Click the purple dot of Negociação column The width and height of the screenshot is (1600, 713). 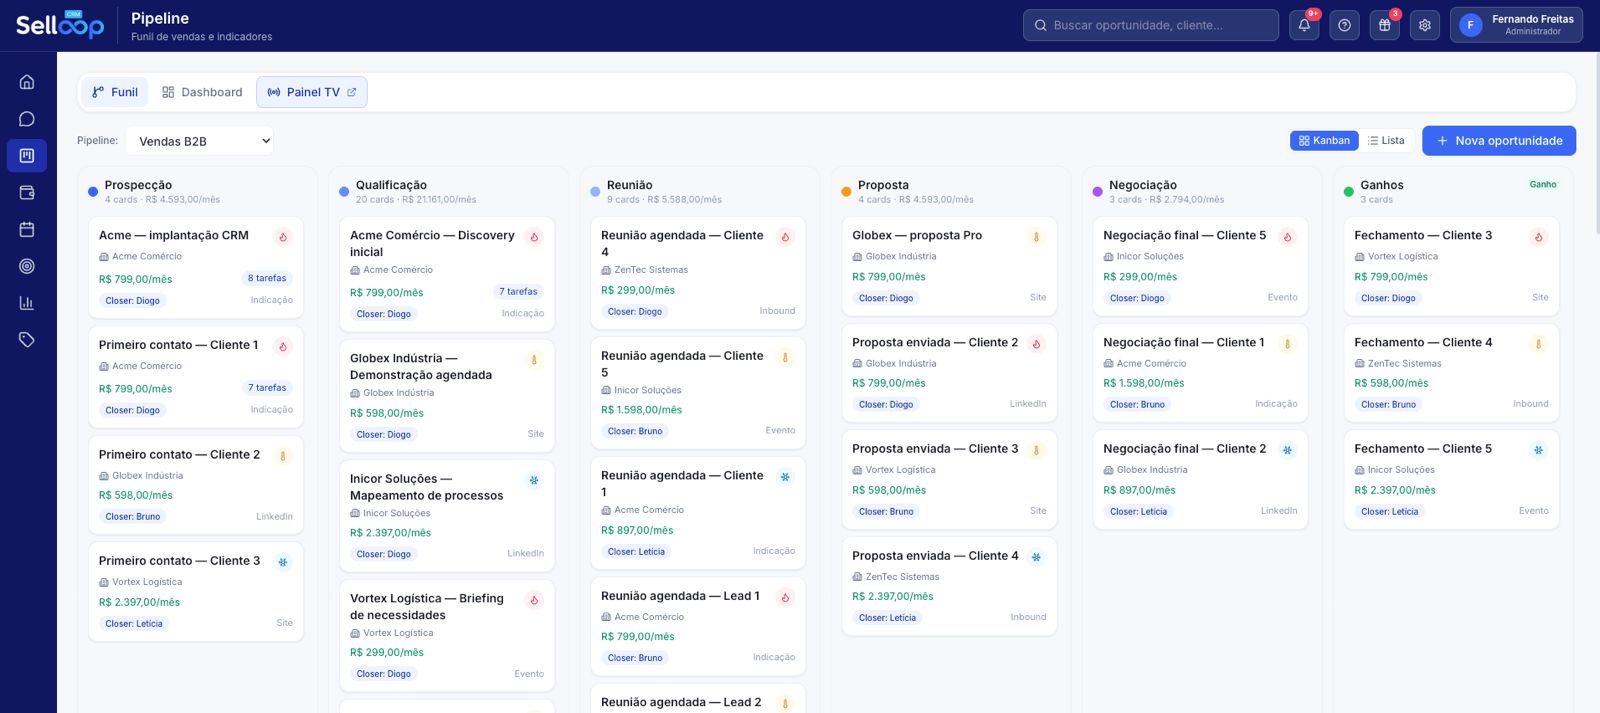pyautogui.click(x=1097, y=191)
